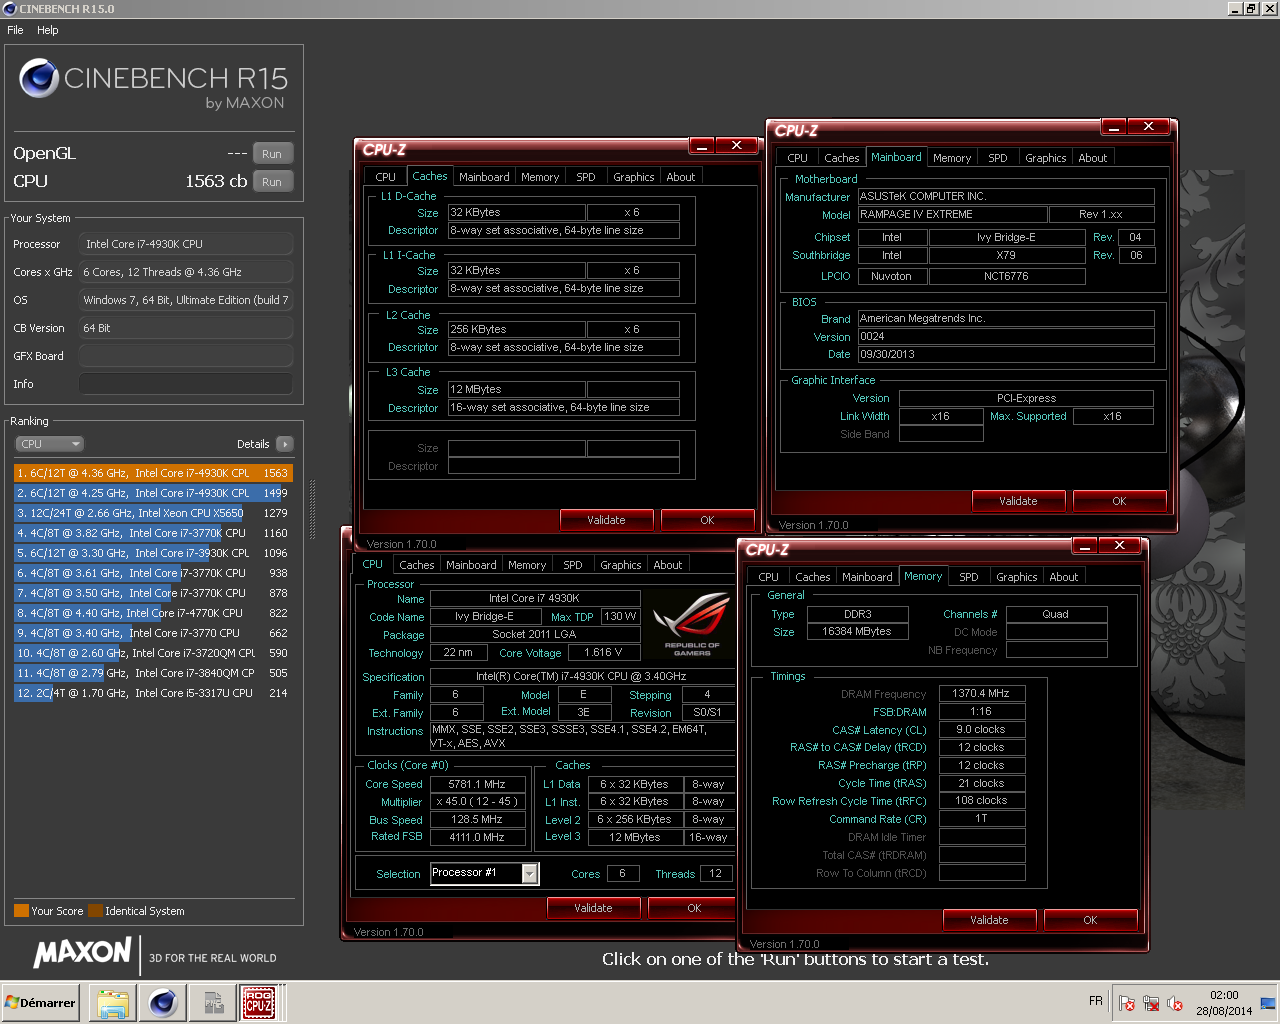Open the CPU ranking type dropdown
1280x1024 pixels.
tap(49, 444)
